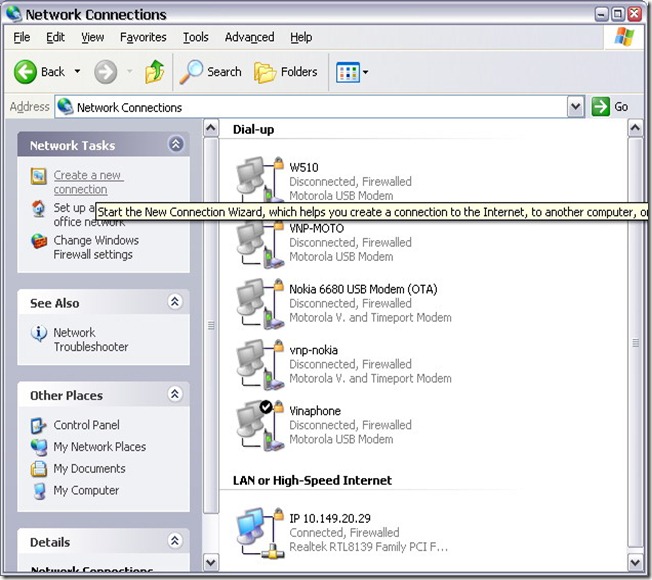Open the Advanced menu
The image size is (652, 580).
coord(249,37)
